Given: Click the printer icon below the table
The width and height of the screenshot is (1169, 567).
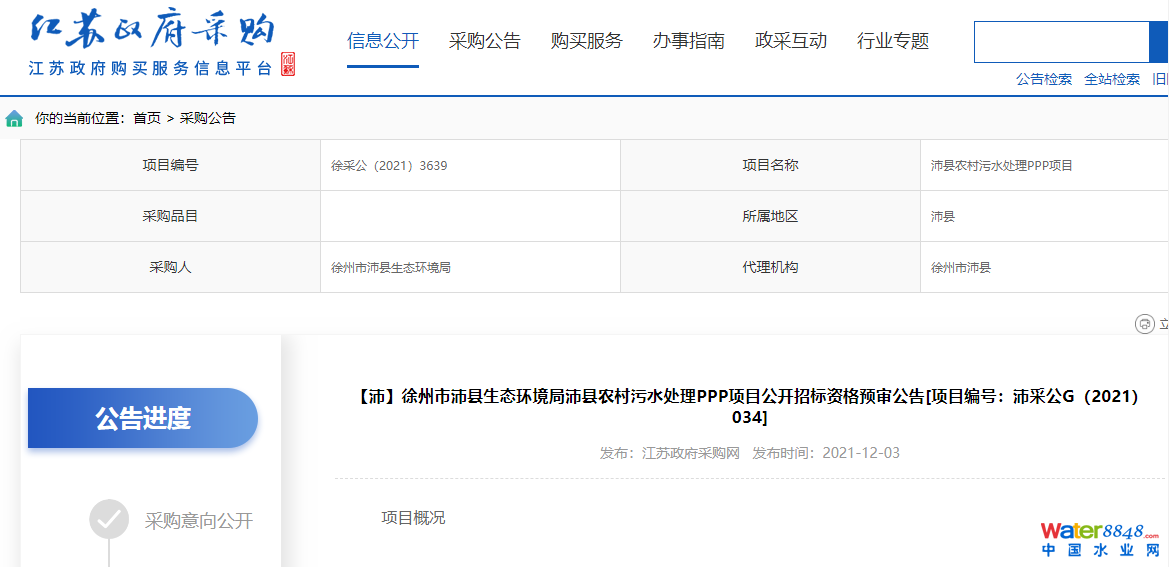Looking at the screenshot, I should coord(1144,324).
